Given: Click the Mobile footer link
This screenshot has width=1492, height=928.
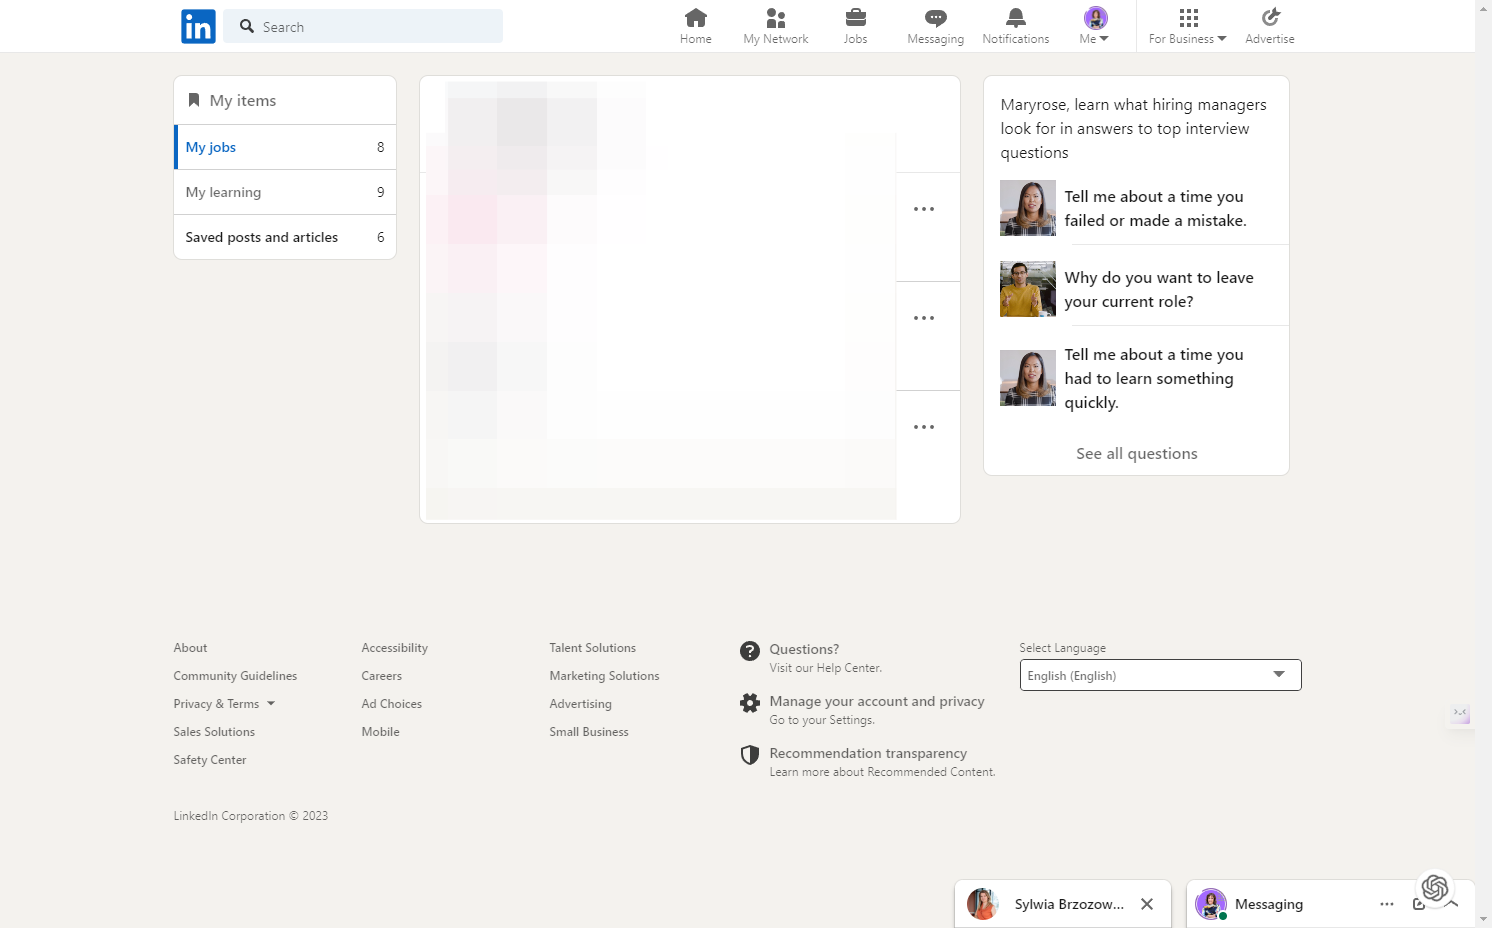Looking at the screenshot, I should [381, 732].
